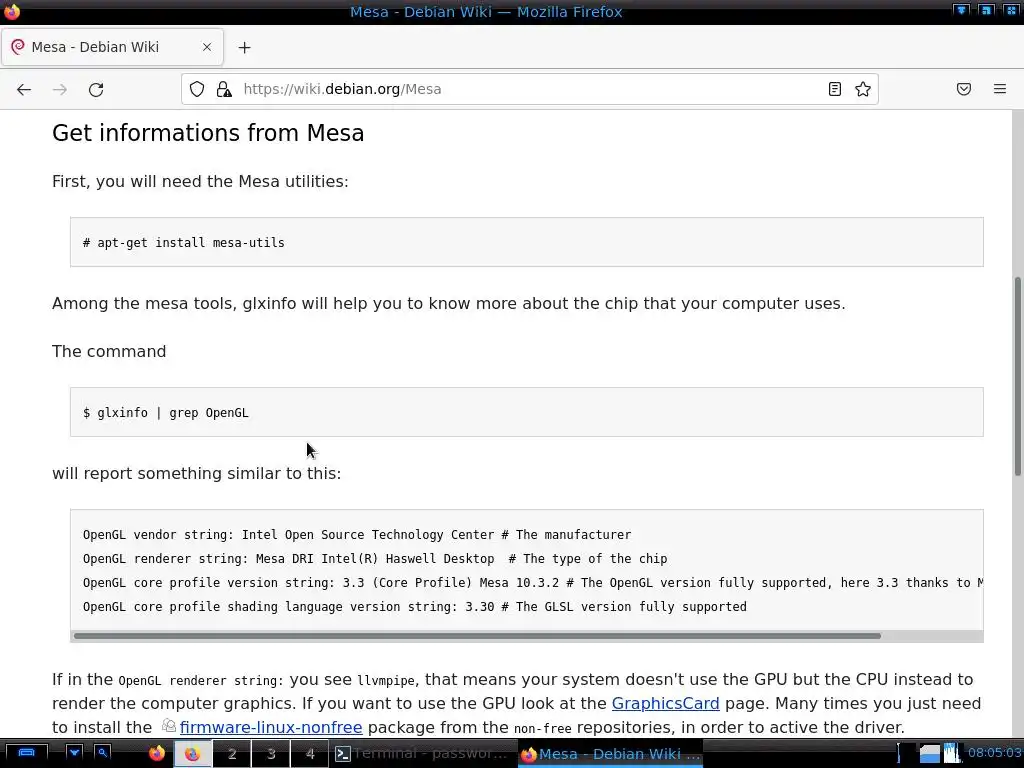Open the GraphicsCard wiki link

[665, 703]
